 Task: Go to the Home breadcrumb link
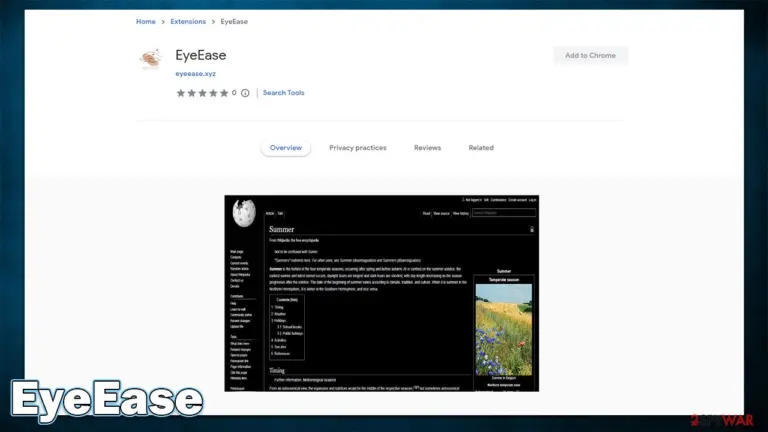pos(145,22)
